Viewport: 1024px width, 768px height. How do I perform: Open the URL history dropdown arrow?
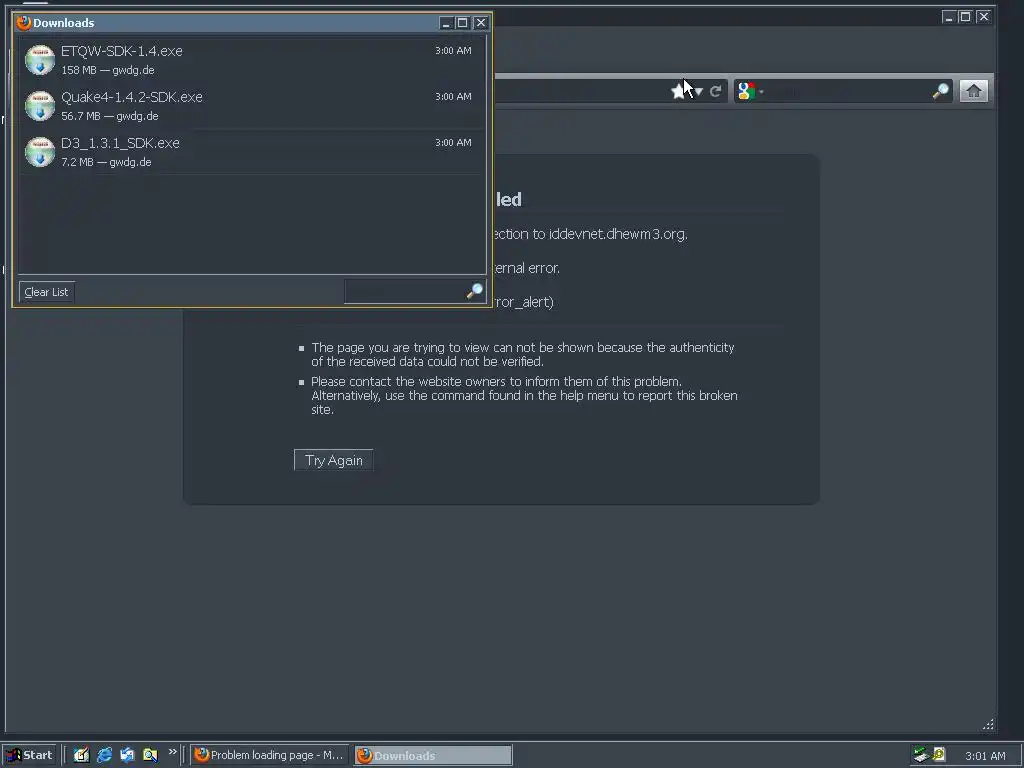click(x=699, y=92)
